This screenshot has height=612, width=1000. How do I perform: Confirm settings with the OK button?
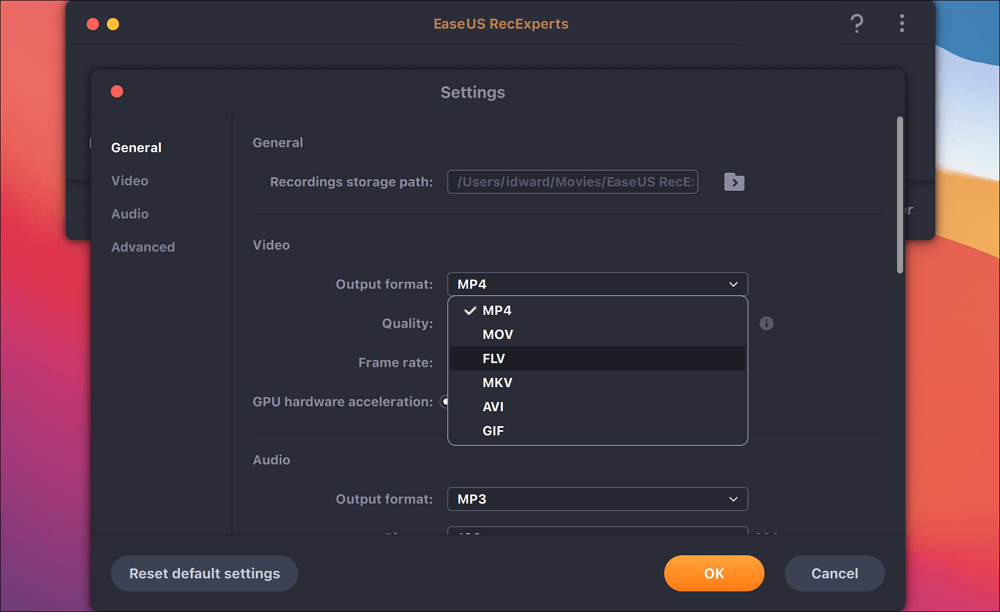714,573
